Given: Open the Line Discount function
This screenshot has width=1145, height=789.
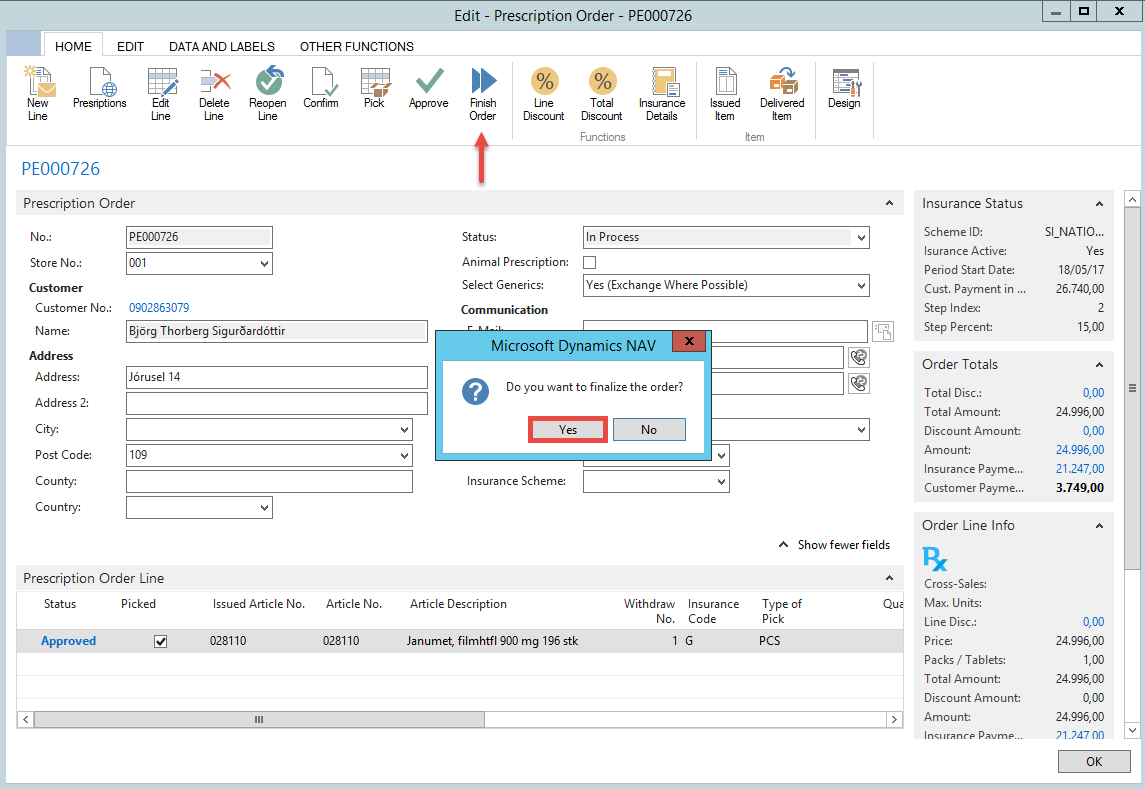Looking at the screenshot, I should 544,94.
